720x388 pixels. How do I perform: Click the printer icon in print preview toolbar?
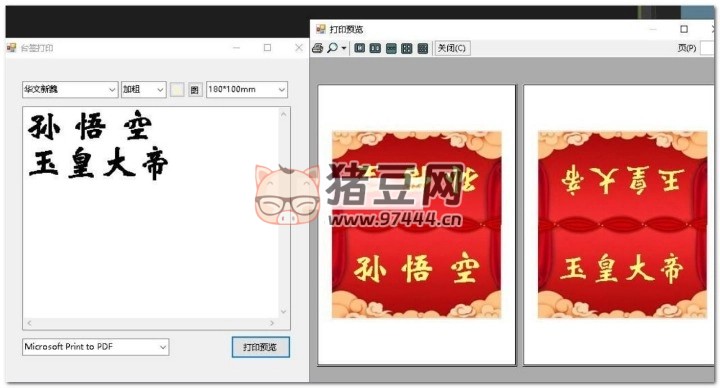317,48
